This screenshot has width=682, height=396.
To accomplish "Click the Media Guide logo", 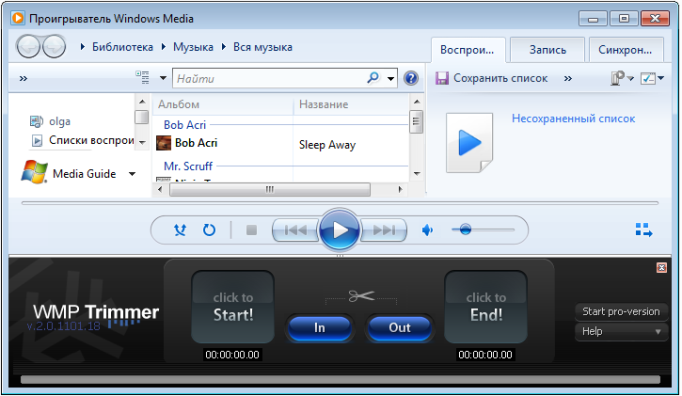I will (34, 172).
